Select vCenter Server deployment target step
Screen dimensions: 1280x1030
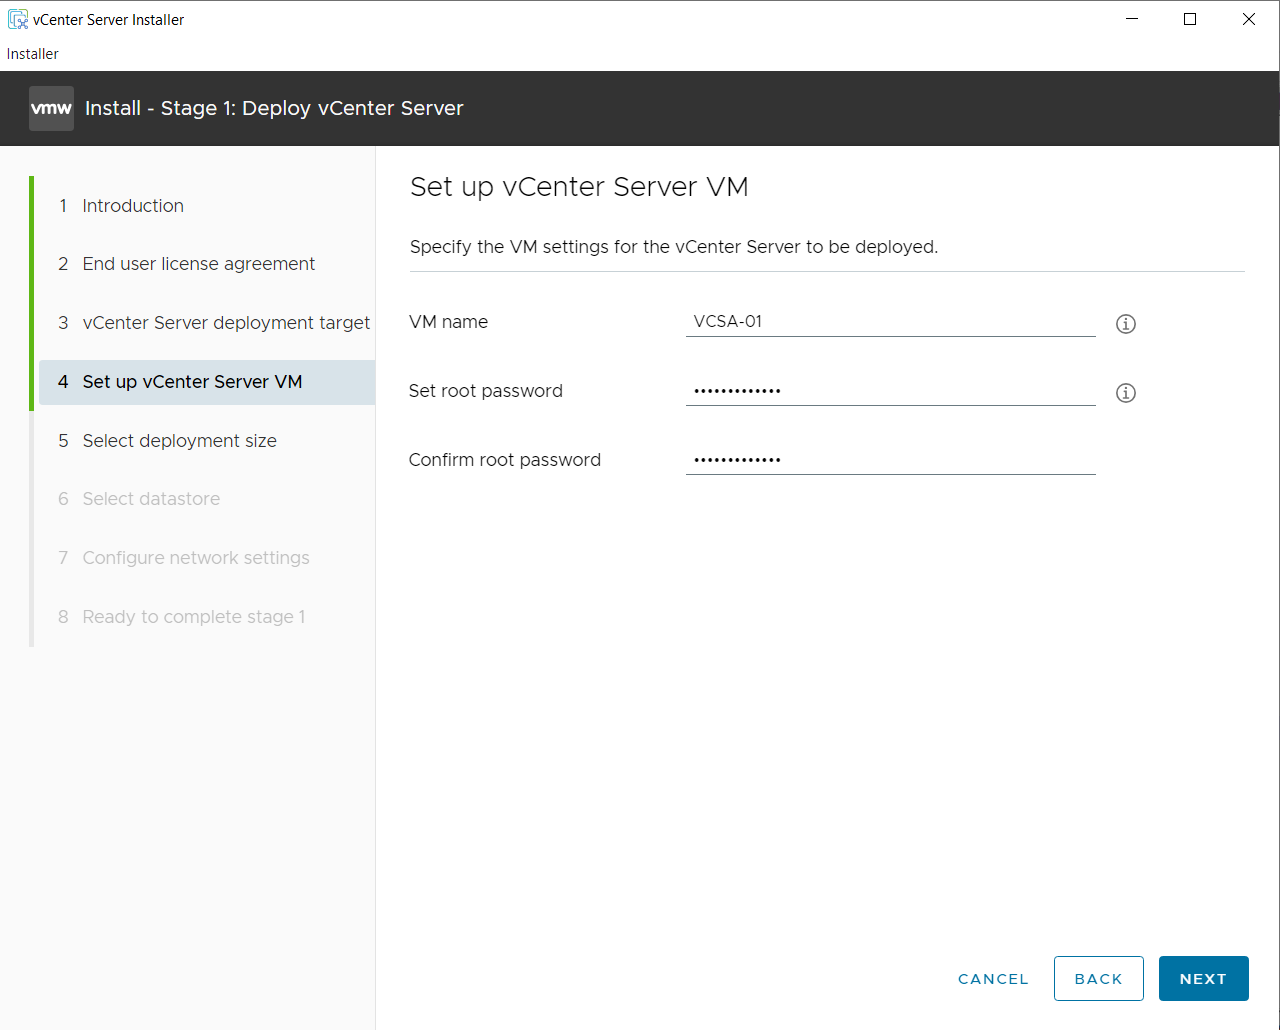tap(225, 322)
